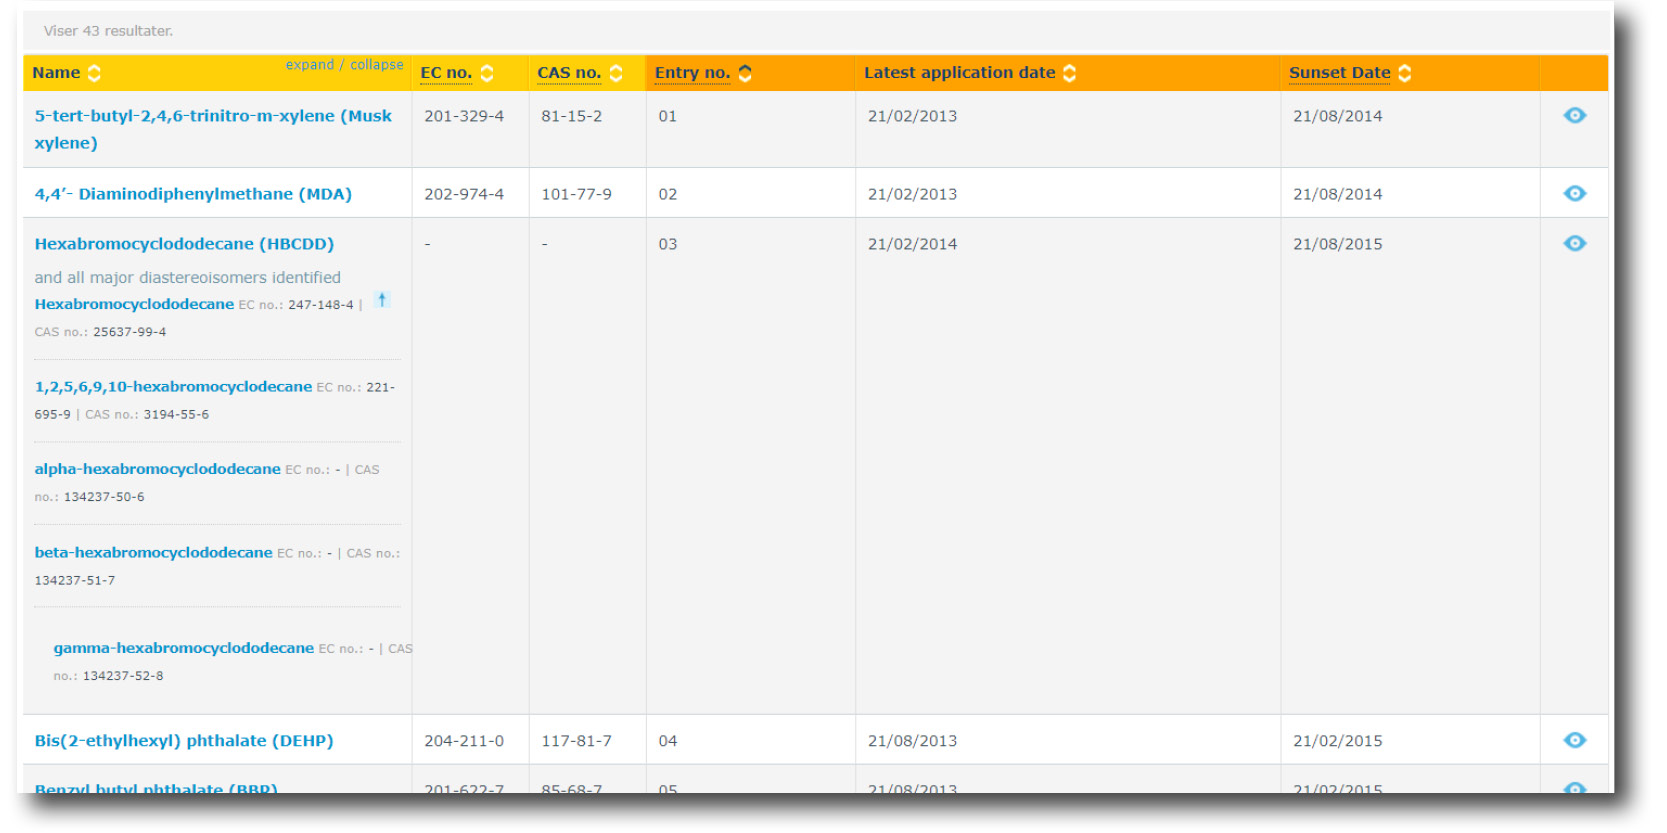Click eye icon in HBCDD row
This screenshot has width=1667, height=833.
[1574, 244]
